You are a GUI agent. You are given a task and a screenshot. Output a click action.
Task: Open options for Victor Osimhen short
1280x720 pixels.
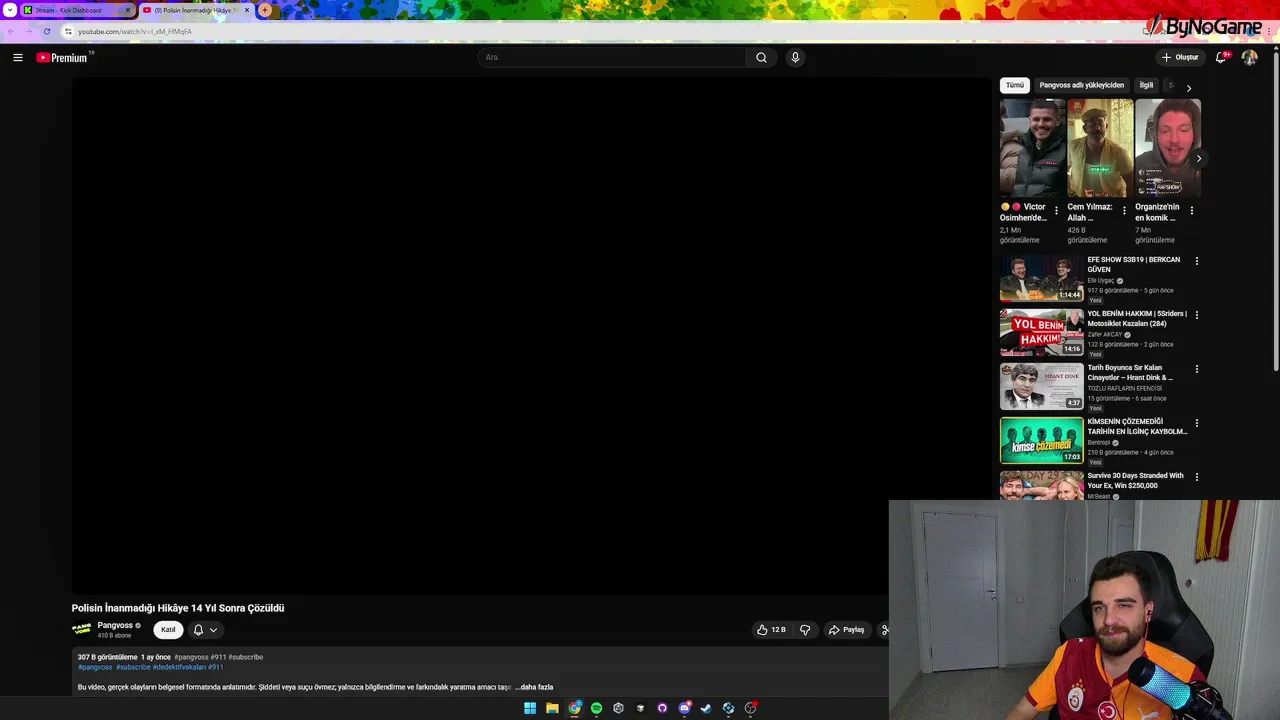pos(1056,210)
